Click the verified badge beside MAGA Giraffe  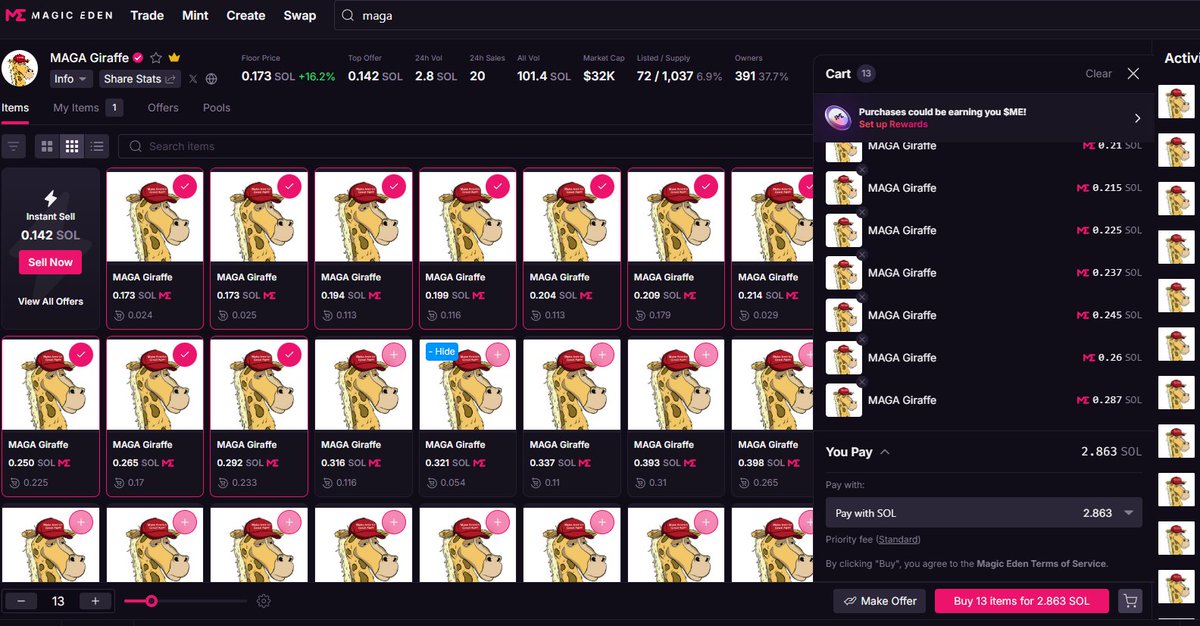(138, 58)
